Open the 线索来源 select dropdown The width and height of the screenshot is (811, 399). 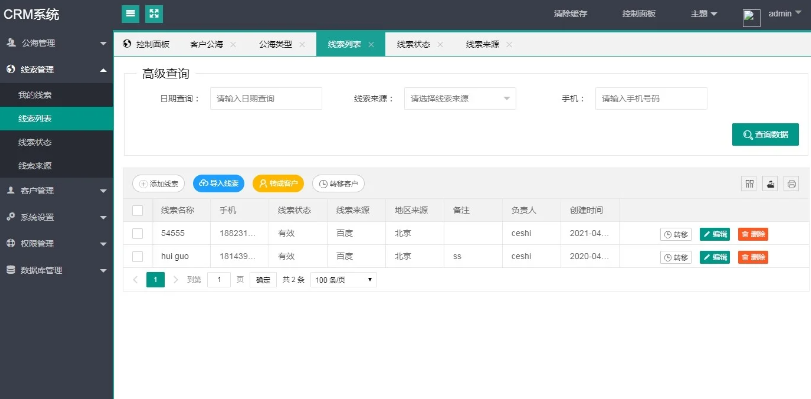tap(460, 98)
